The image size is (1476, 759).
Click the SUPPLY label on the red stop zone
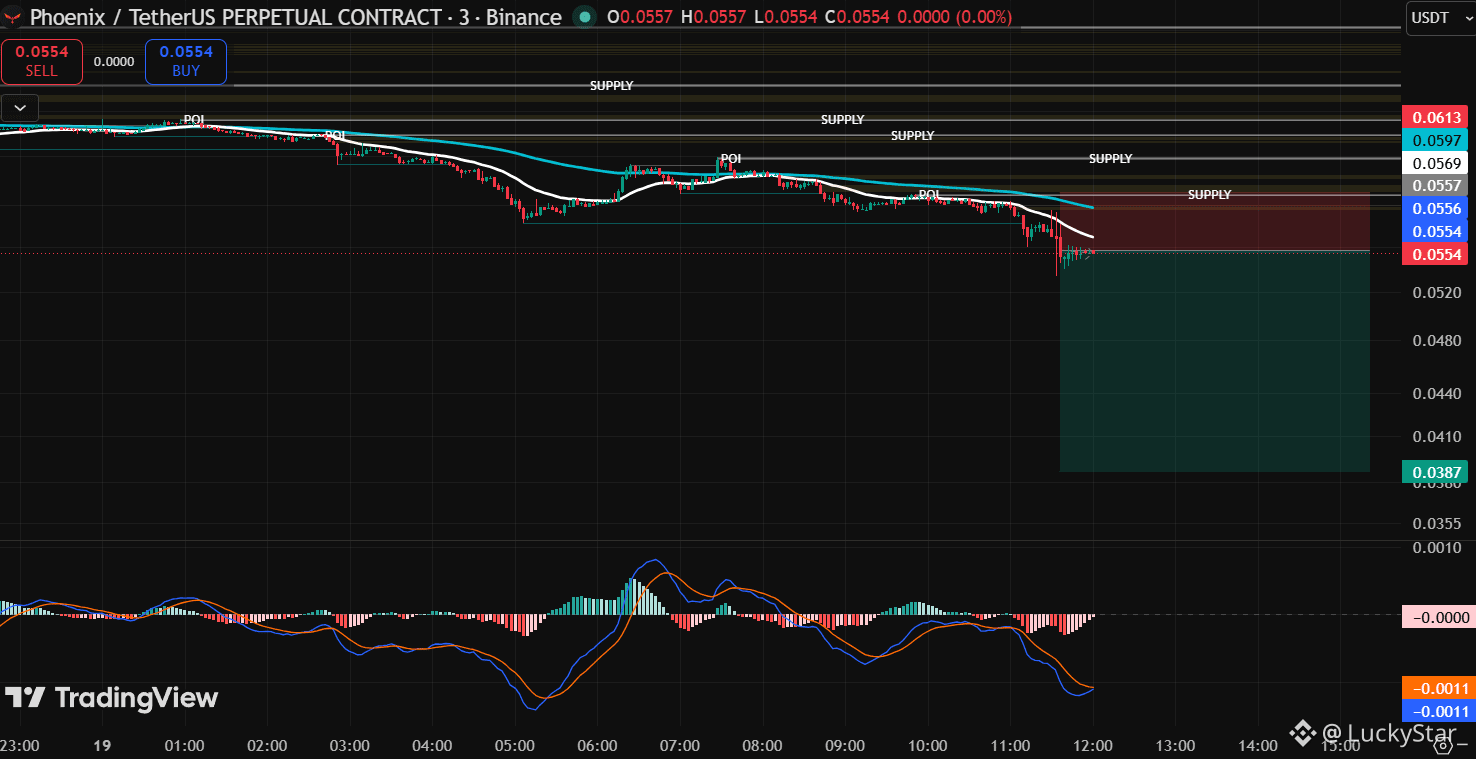(x=1209, y=195)
